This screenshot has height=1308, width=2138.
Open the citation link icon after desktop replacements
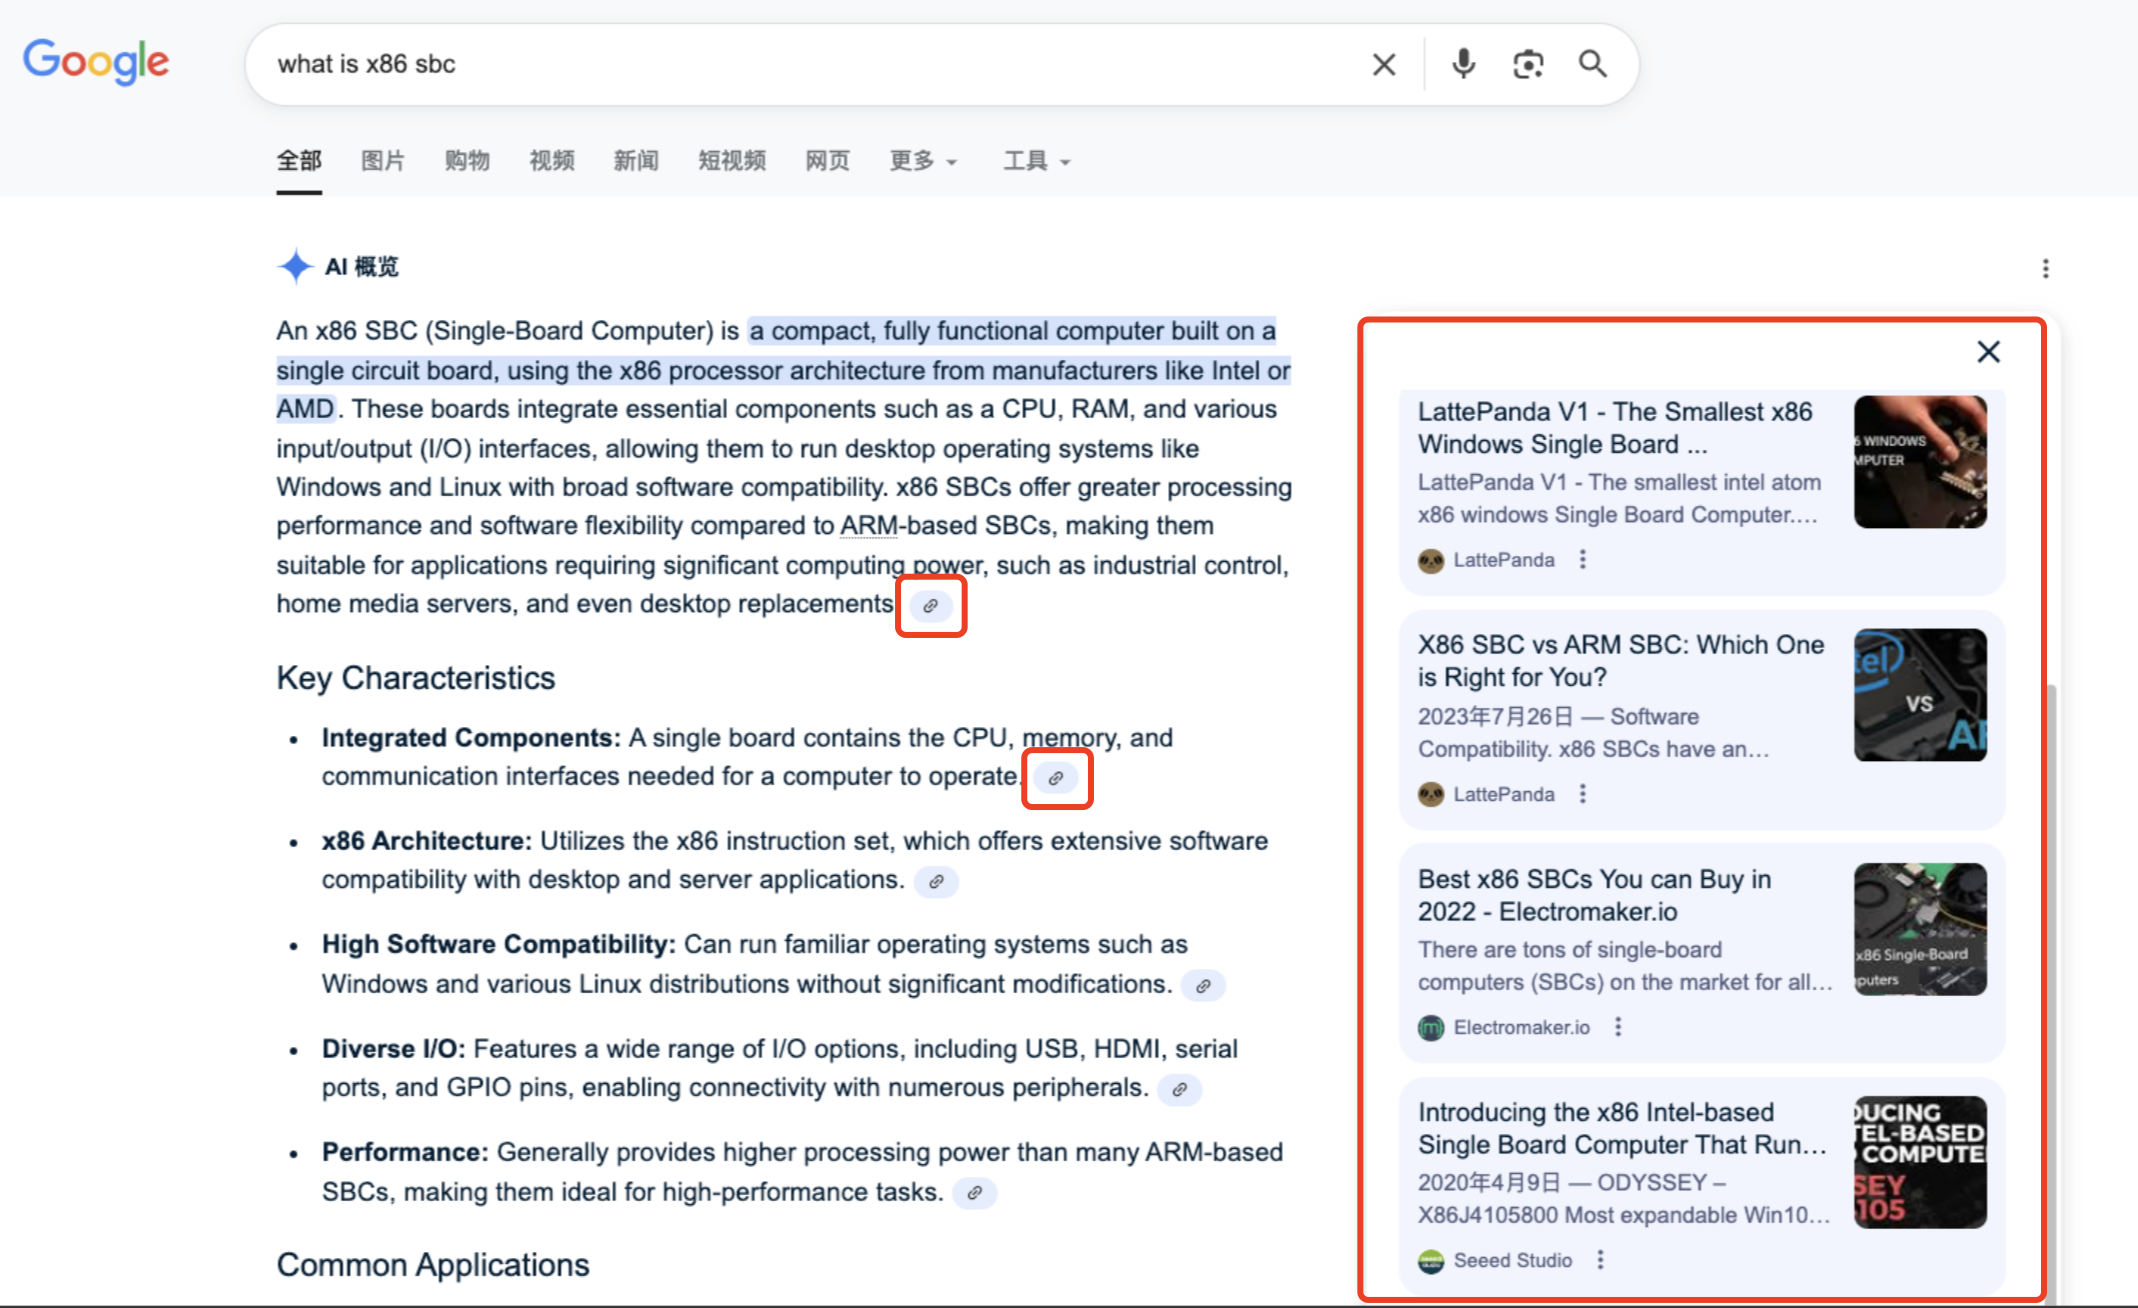click(930, 605)
